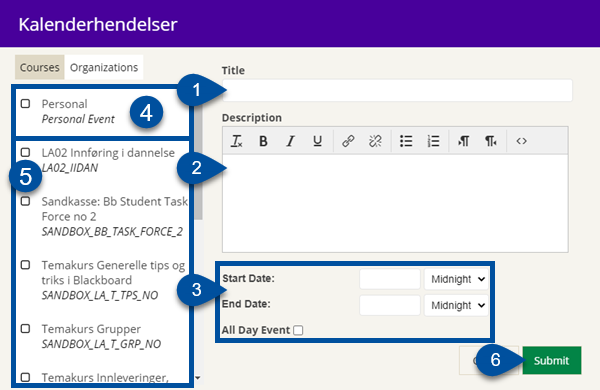Click the clear formatting icon
Image resolution: width=600 pixels, height=390 pixels.
(x=236, y=141)
